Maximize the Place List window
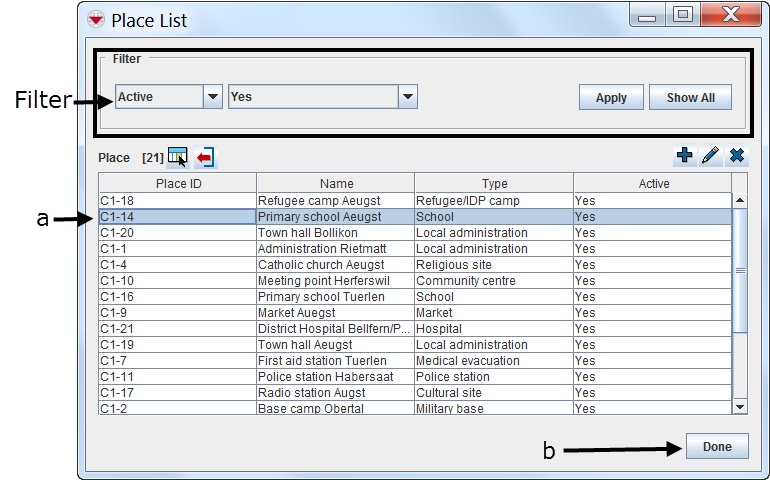The image size is (770, 480). [x=684, y=15]
